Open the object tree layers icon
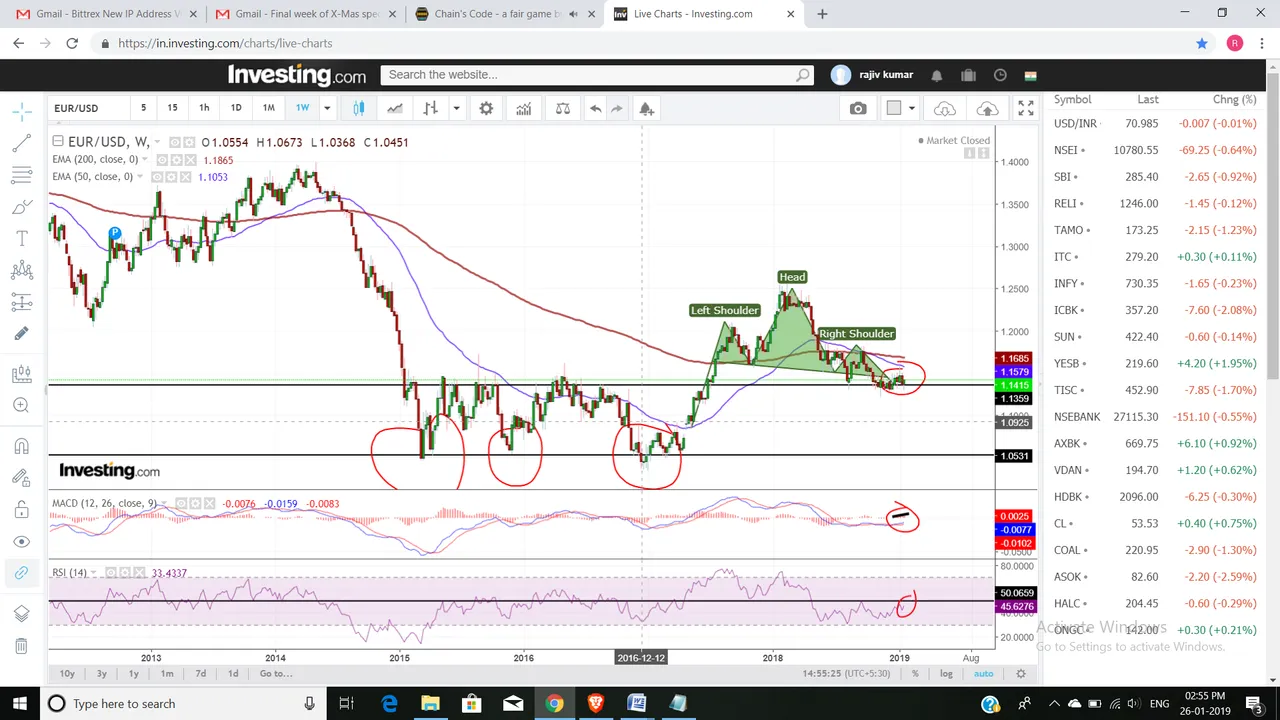 pos(21,614)
